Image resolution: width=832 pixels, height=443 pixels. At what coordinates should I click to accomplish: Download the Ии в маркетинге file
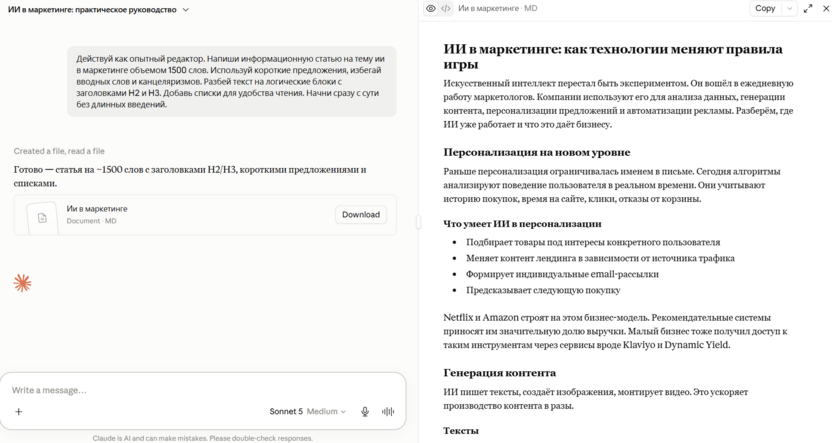click(361, 214)
